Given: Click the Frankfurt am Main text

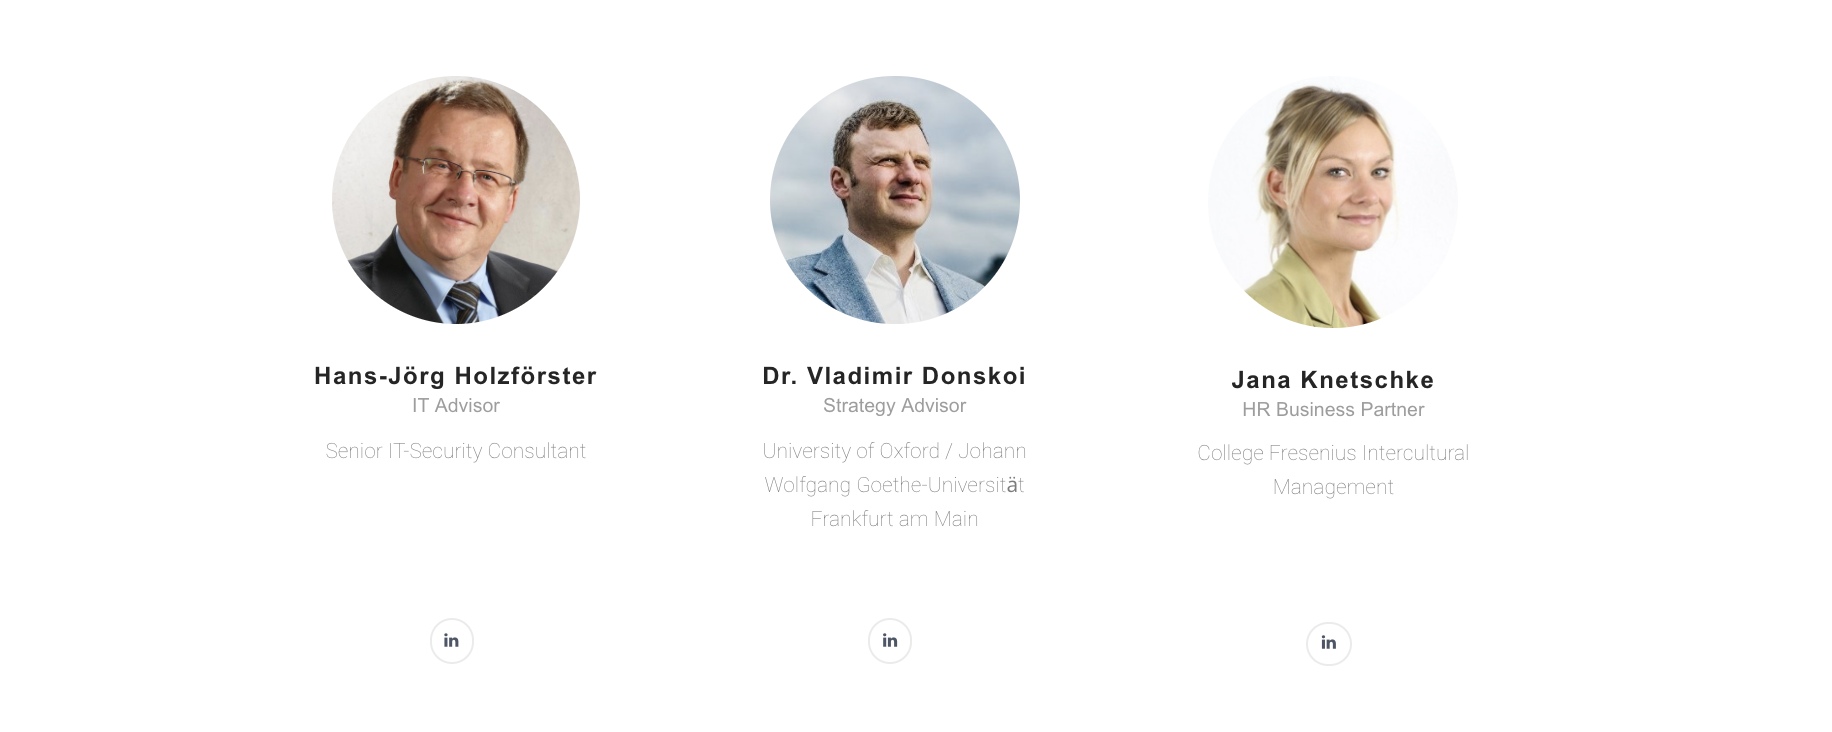Looking at the screenshot, I should coord(894,519).
